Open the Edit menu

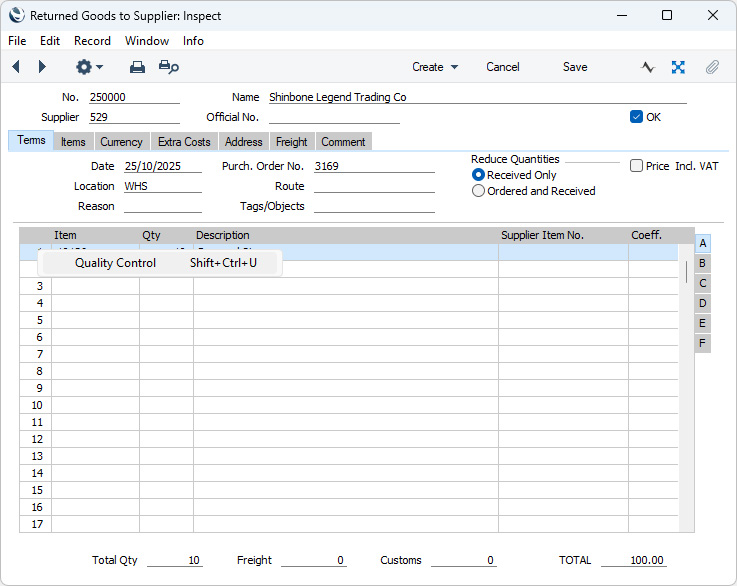pyautogui.click(x=50, y=41)
